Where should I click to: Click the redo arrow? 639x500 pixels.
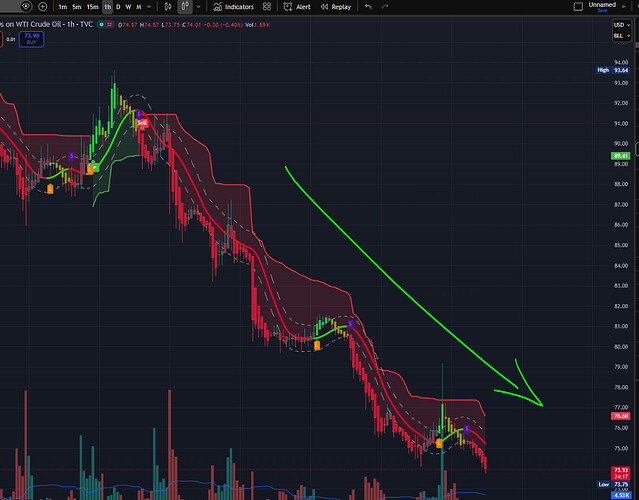385,7
